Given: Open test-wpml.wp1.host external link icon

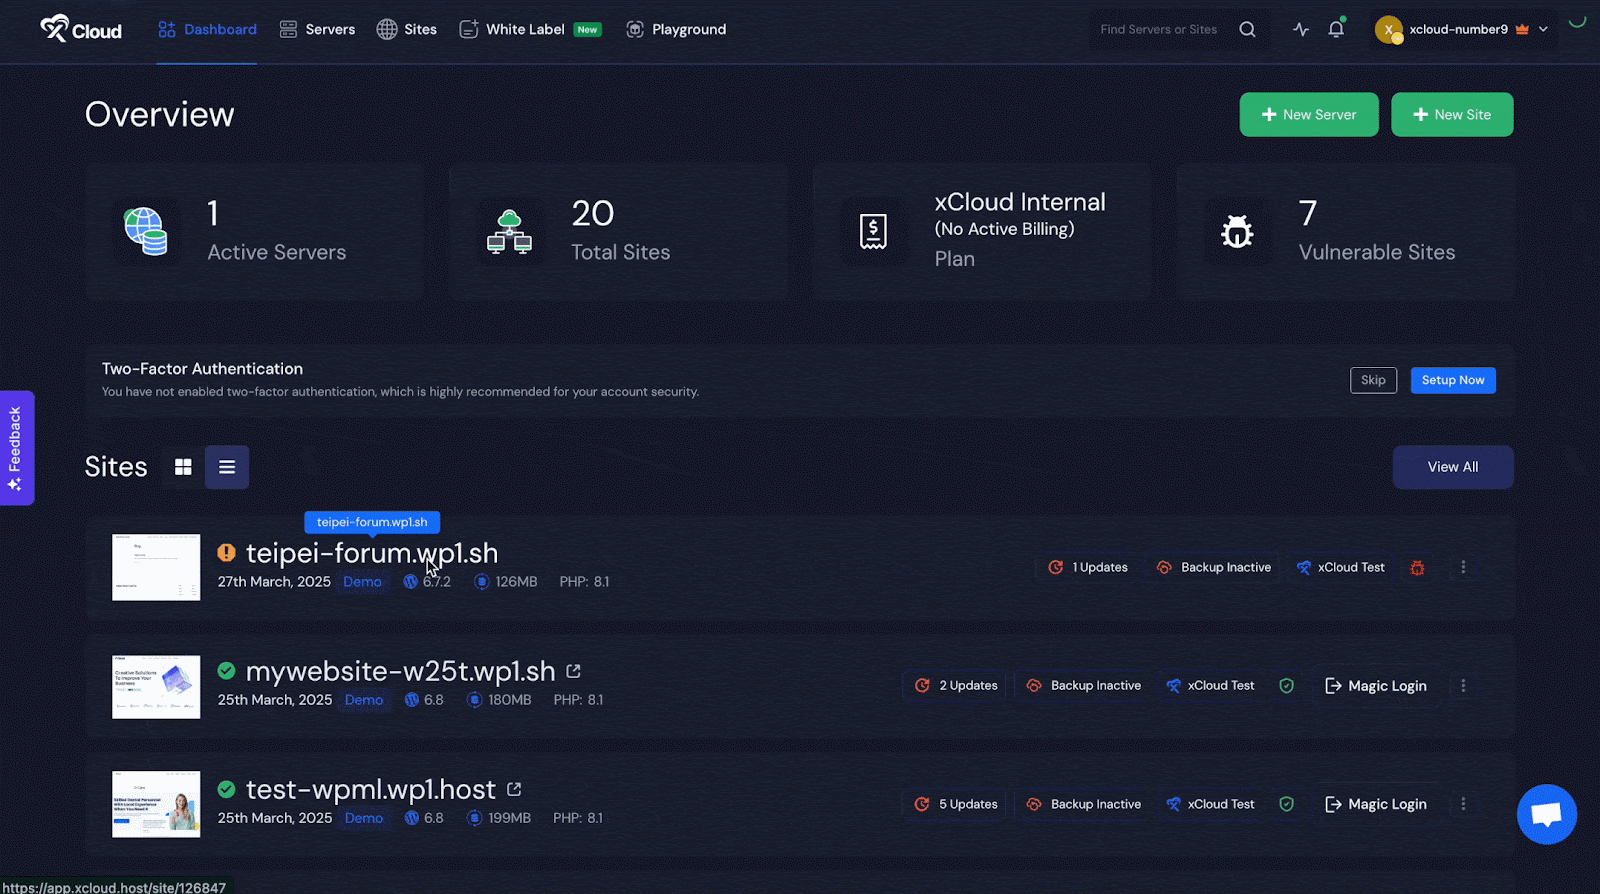Looking at the screenshot, I should (x=514, y=789).
